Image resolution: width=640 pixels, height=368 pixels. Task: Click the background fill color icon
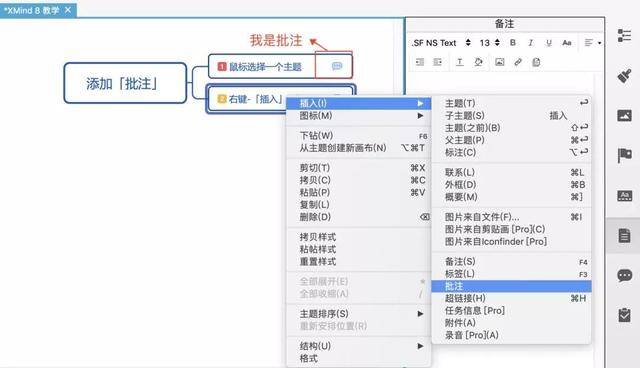point(478,62)
